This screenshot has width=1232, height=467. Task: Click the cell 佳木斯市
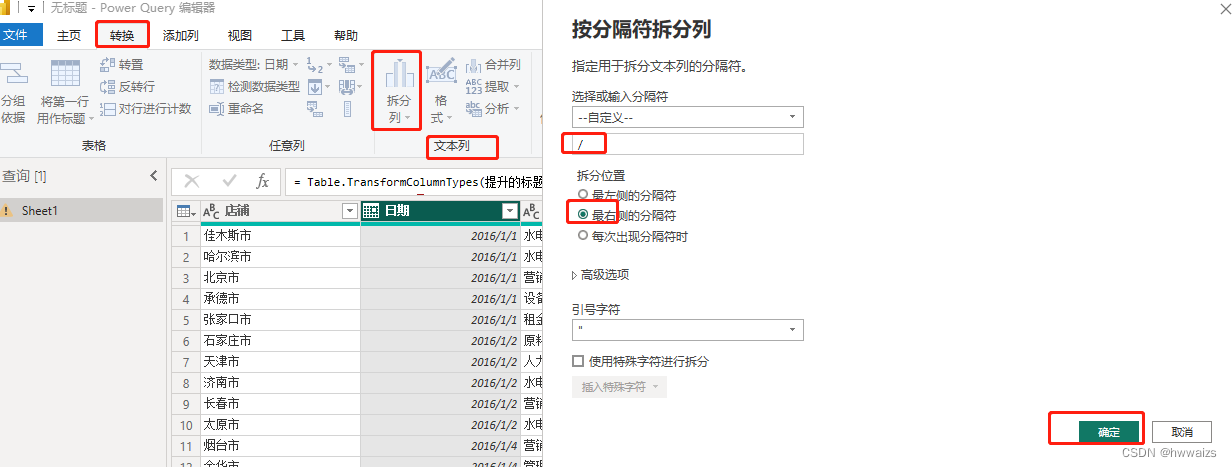[281, 236]
